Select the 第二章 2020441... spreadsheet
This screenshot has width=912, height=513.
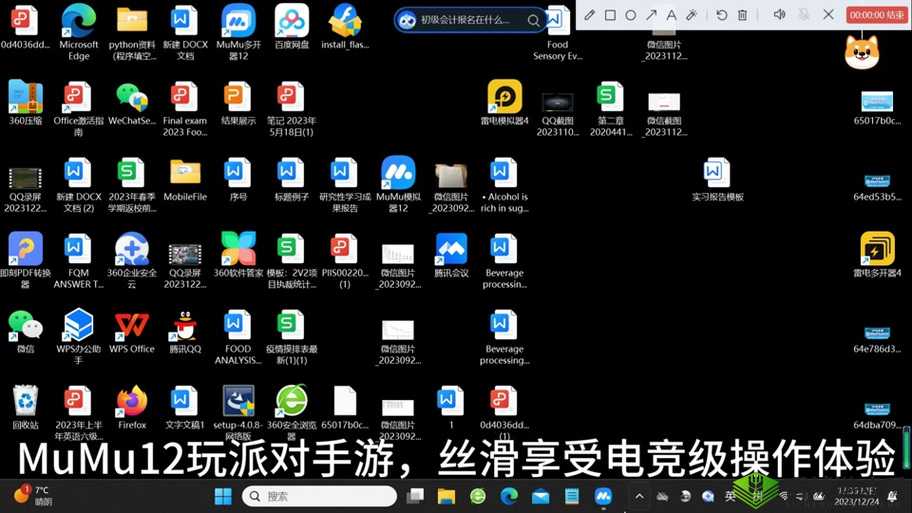pos(611,109)
